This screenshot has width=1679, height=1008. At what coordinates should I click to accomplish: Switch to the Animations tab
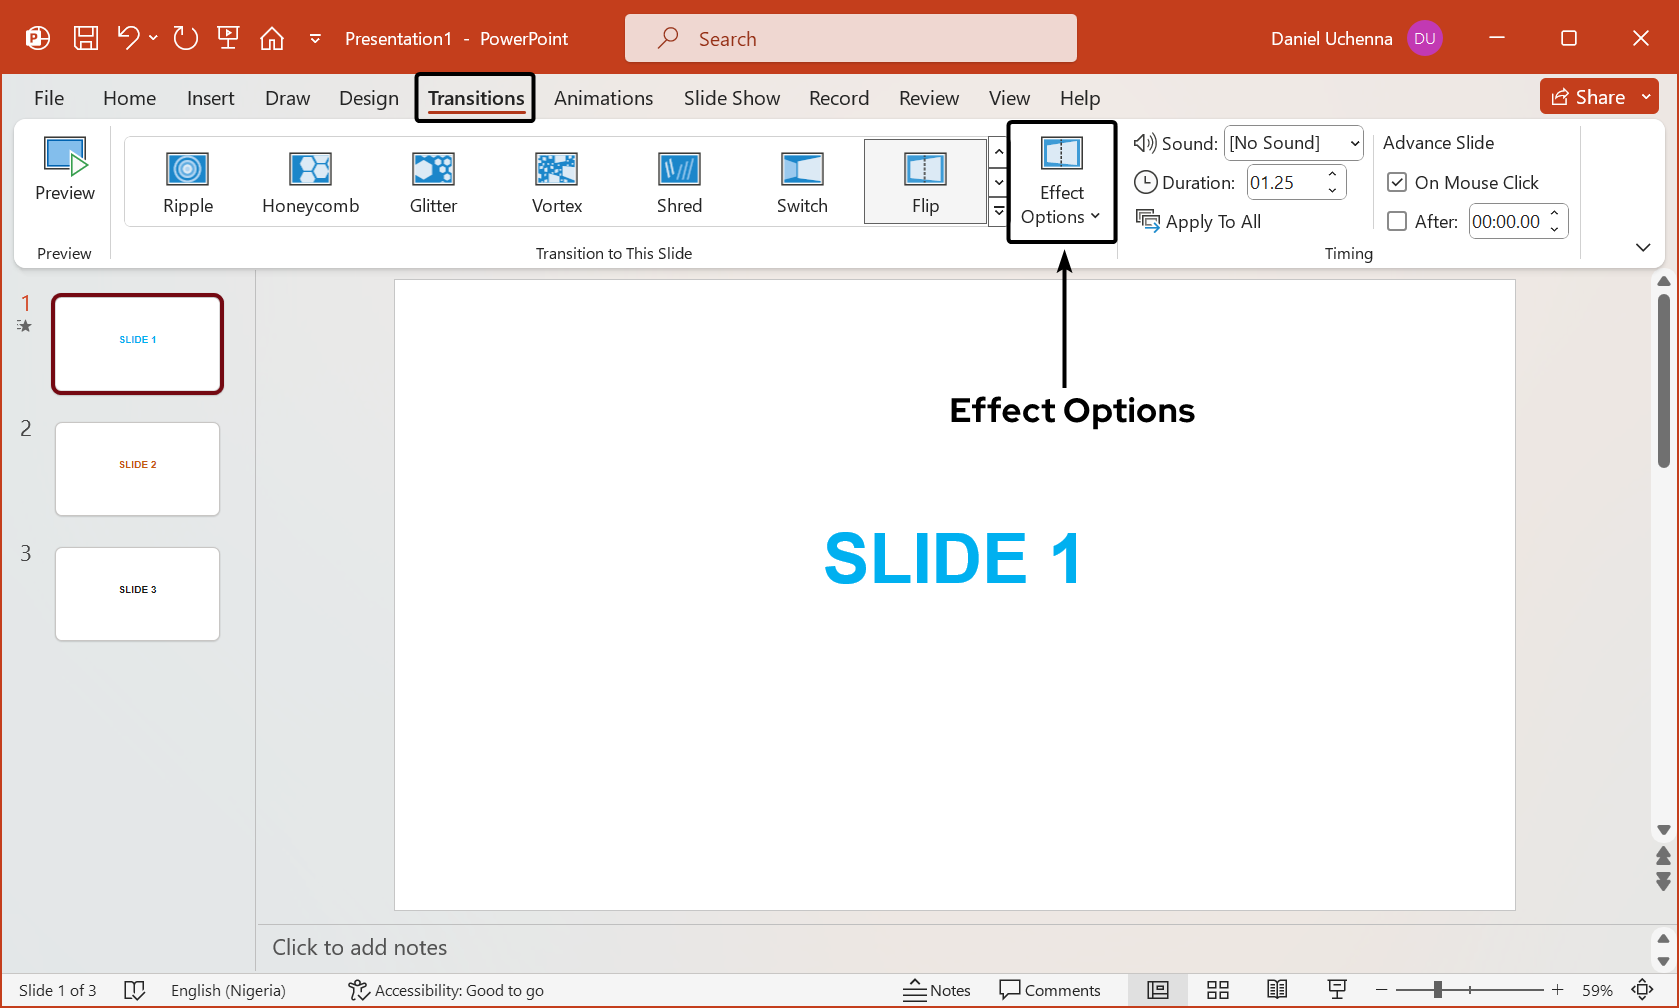603,98
